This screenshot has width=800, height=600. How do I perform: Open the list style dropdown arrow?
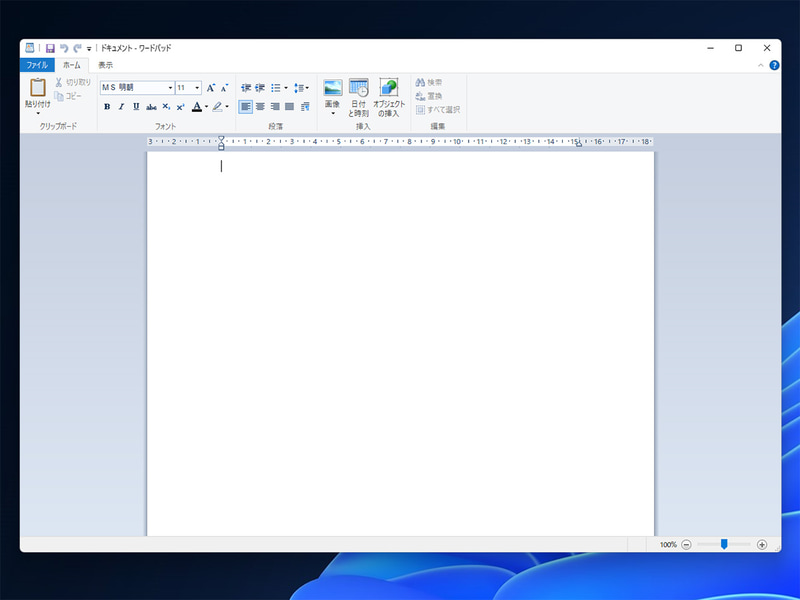click(286, 88)
